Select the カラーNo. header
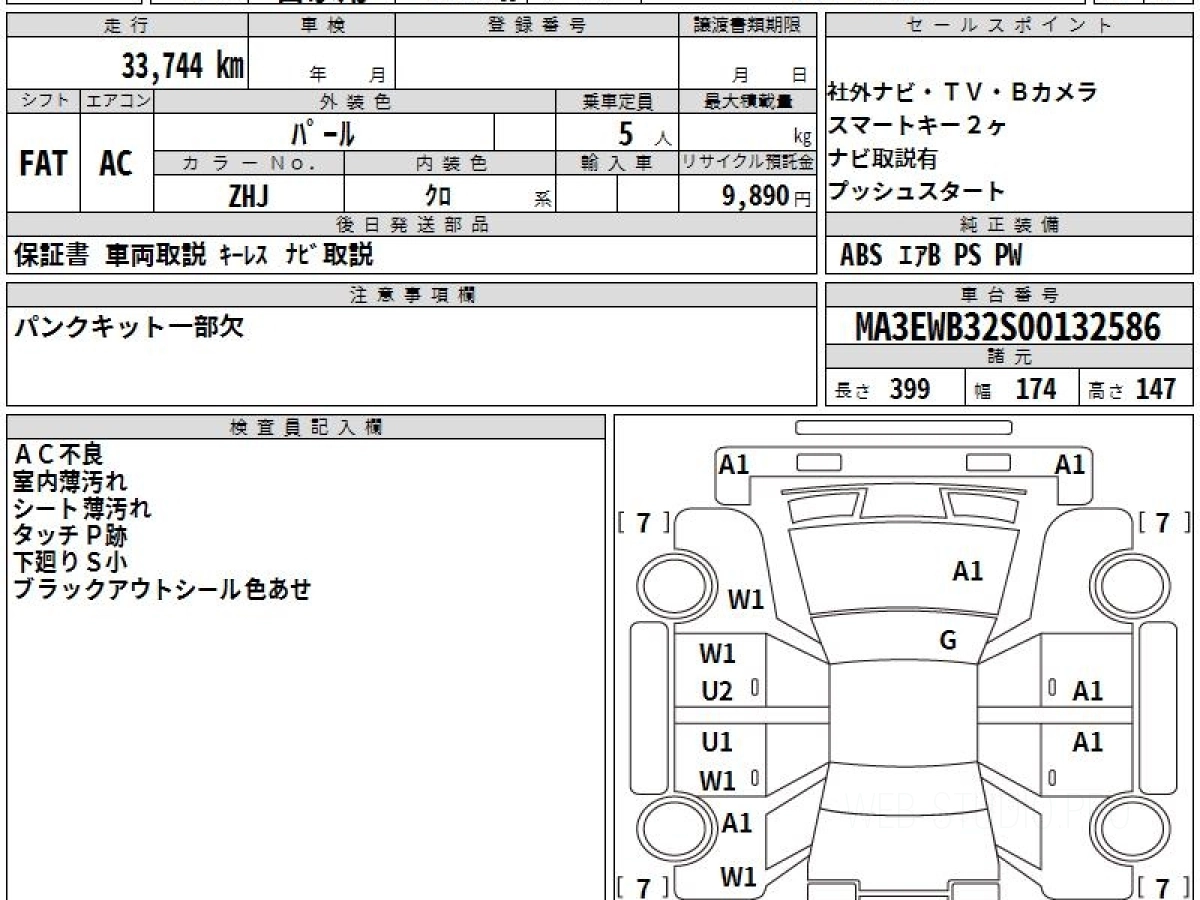This screenshot has height=900, width=1200. [249, 163]
